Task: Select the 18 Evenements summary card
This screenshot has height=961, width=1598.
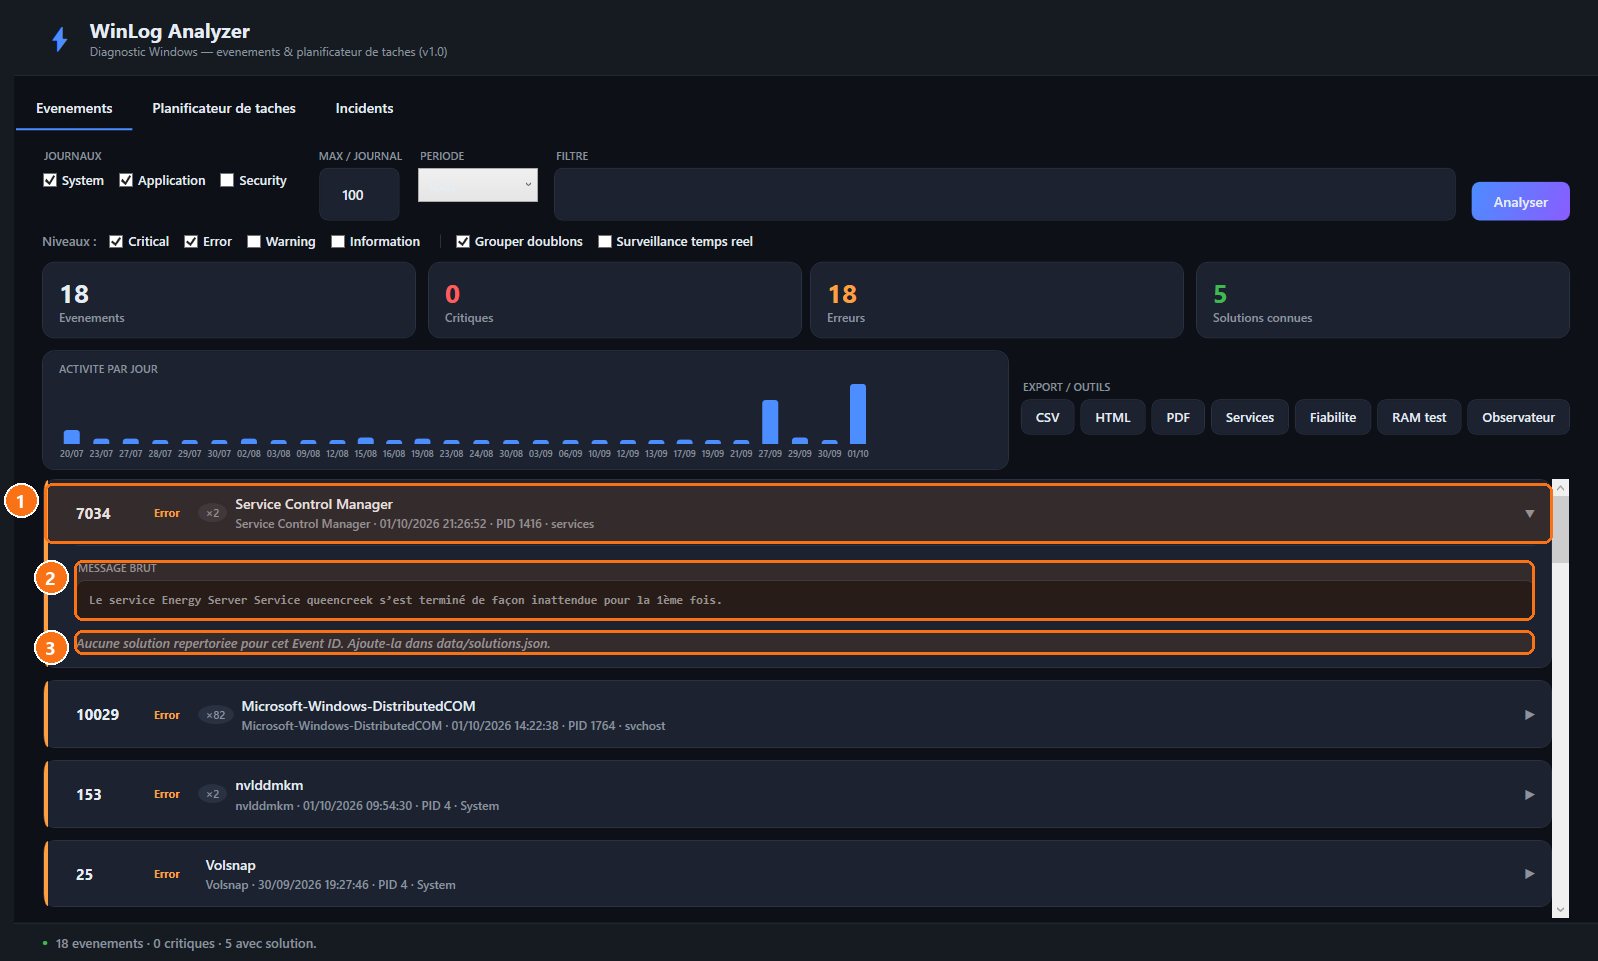Action: point(229,300)
